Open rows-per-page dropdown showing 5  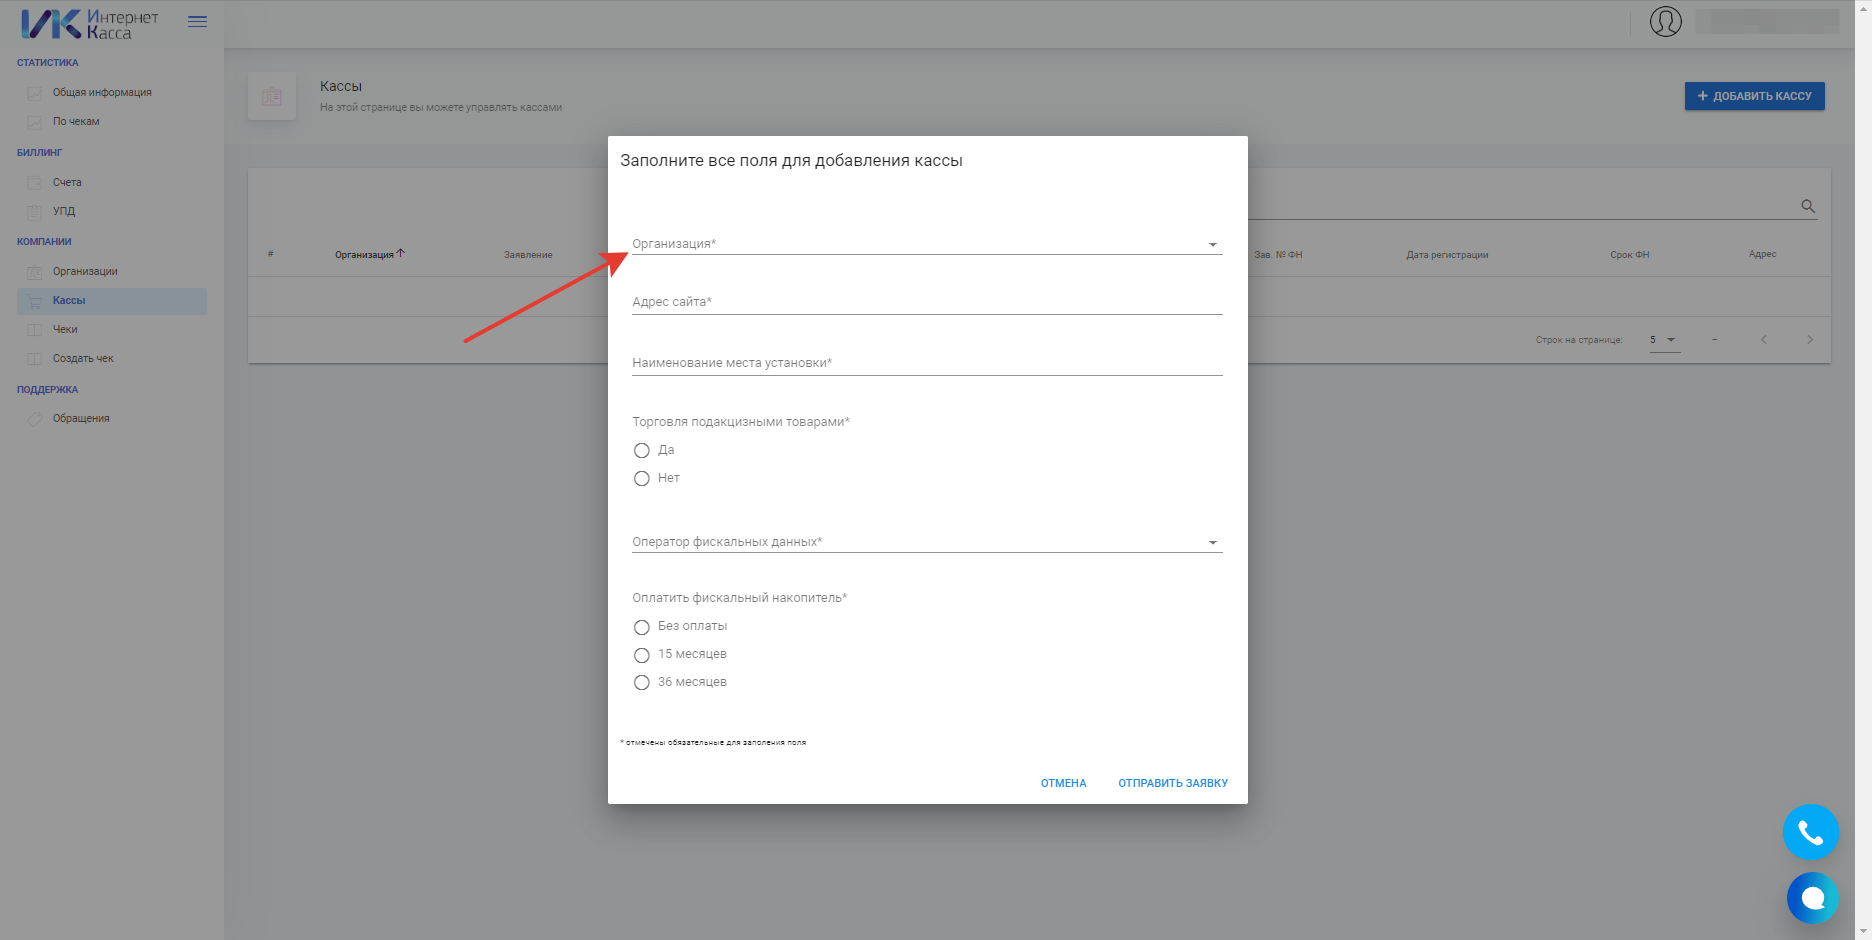pyautogui.click(x=1664, y=340)
